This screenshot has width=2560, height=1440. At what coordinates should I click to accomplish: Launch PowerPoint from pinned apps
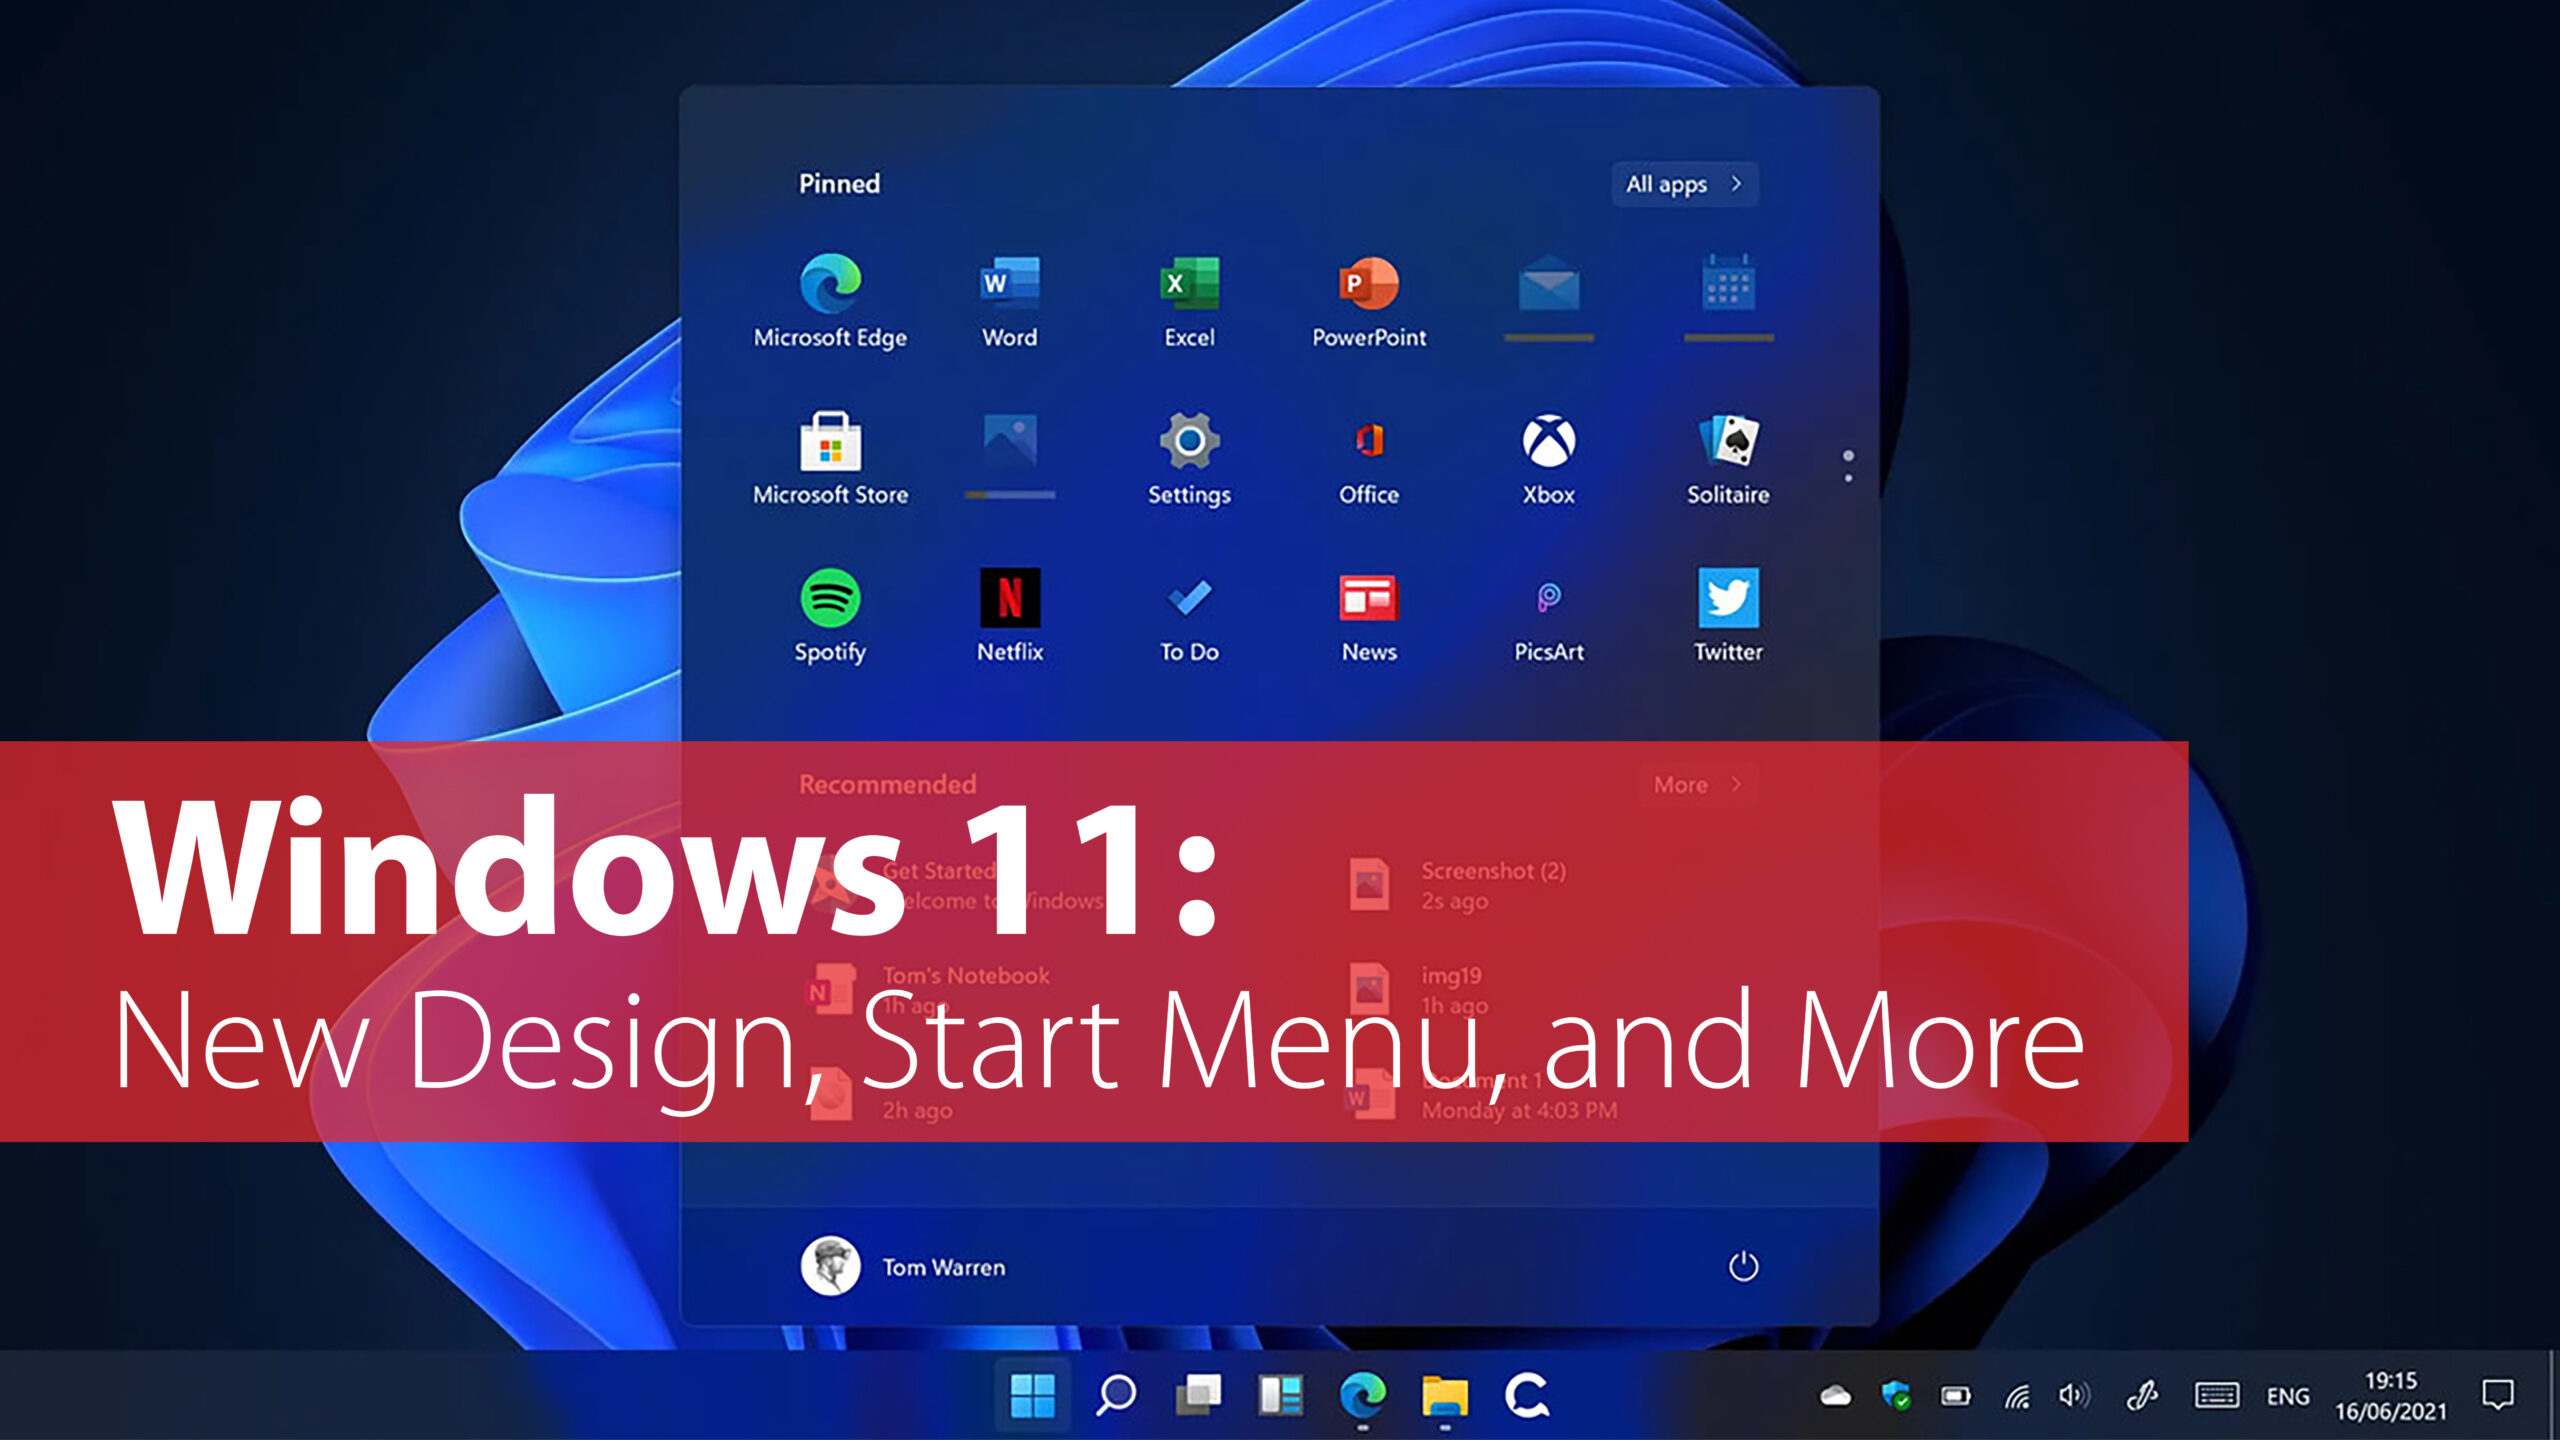coord(1369,300)
